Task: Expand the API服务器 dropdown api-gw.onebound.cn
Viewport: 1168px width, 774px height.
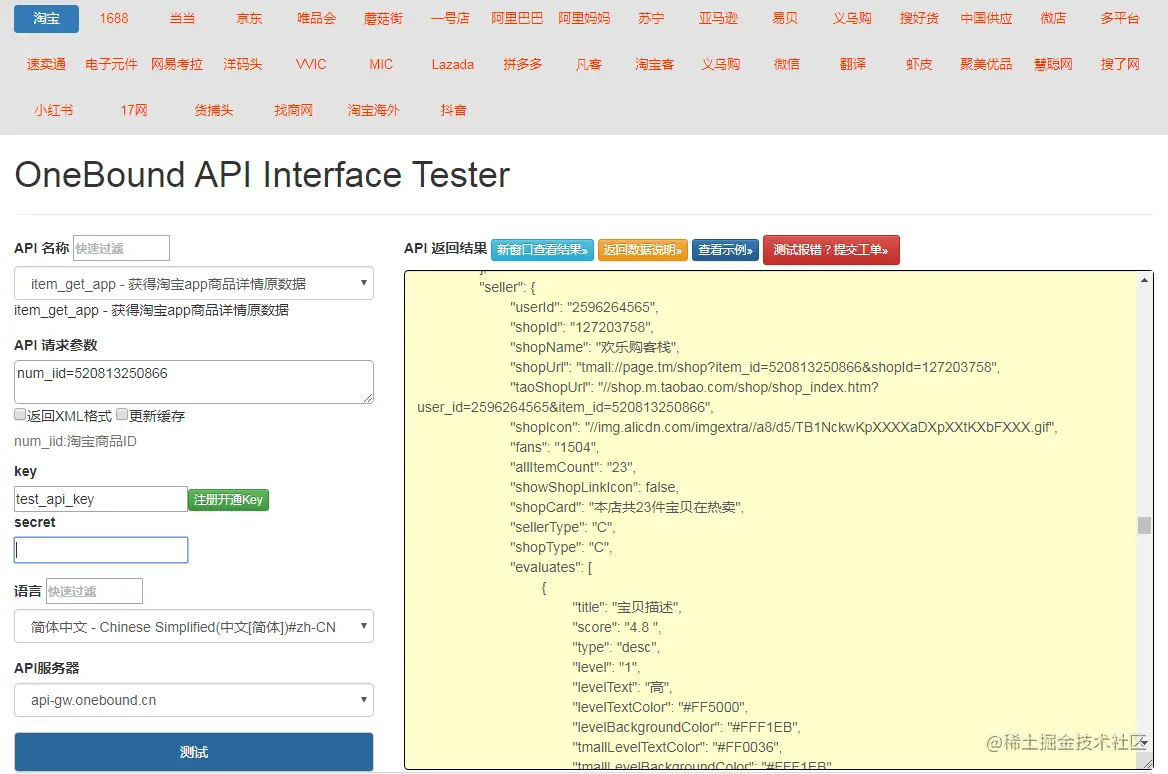Action: [194, 700]
